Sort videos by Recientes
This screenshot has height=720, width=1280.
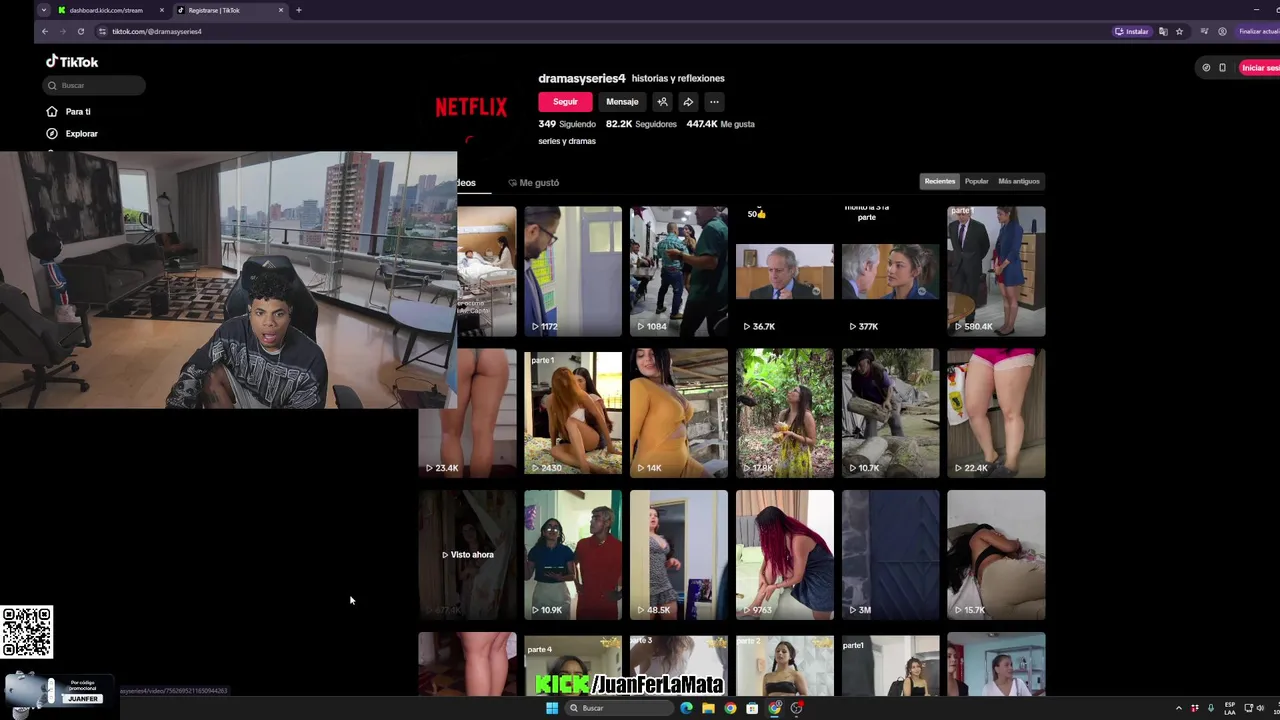point(940,181)
